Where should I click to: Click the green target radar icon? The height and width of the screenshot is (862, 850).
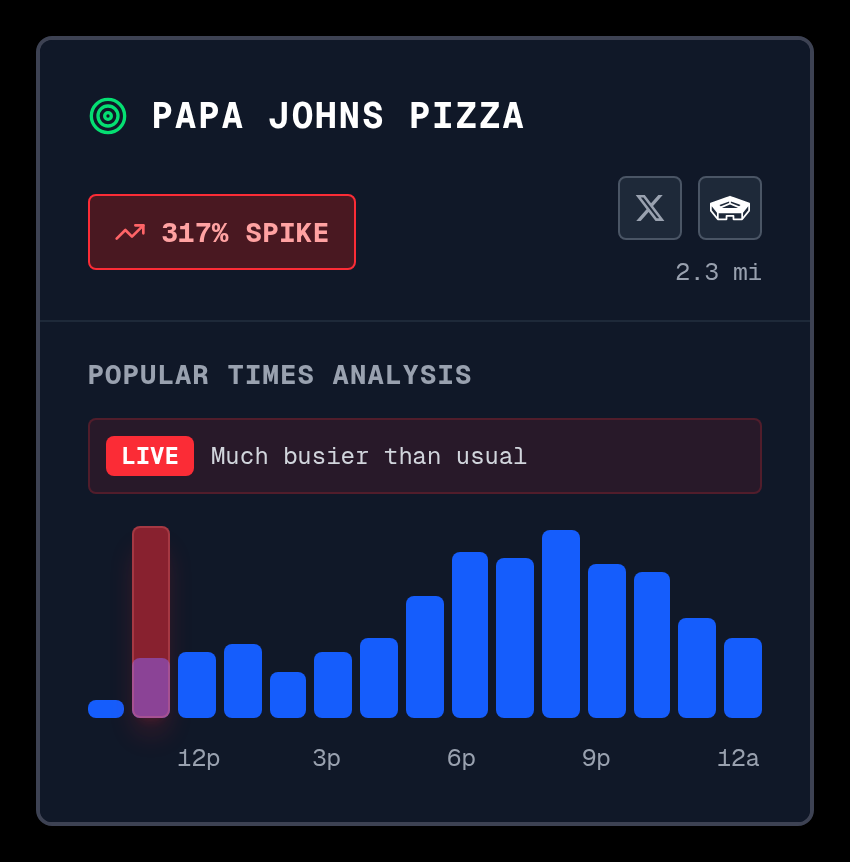pos(108,116)
